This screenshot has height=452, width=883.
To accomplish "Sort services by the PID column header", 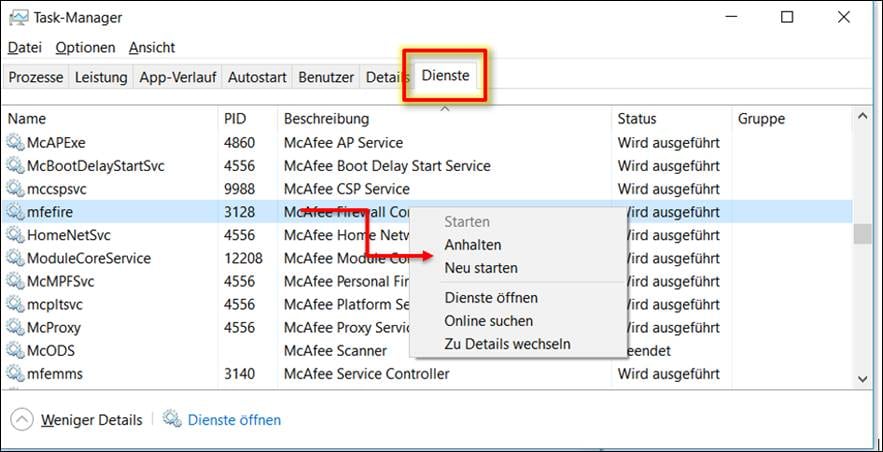I will point(248,119).
